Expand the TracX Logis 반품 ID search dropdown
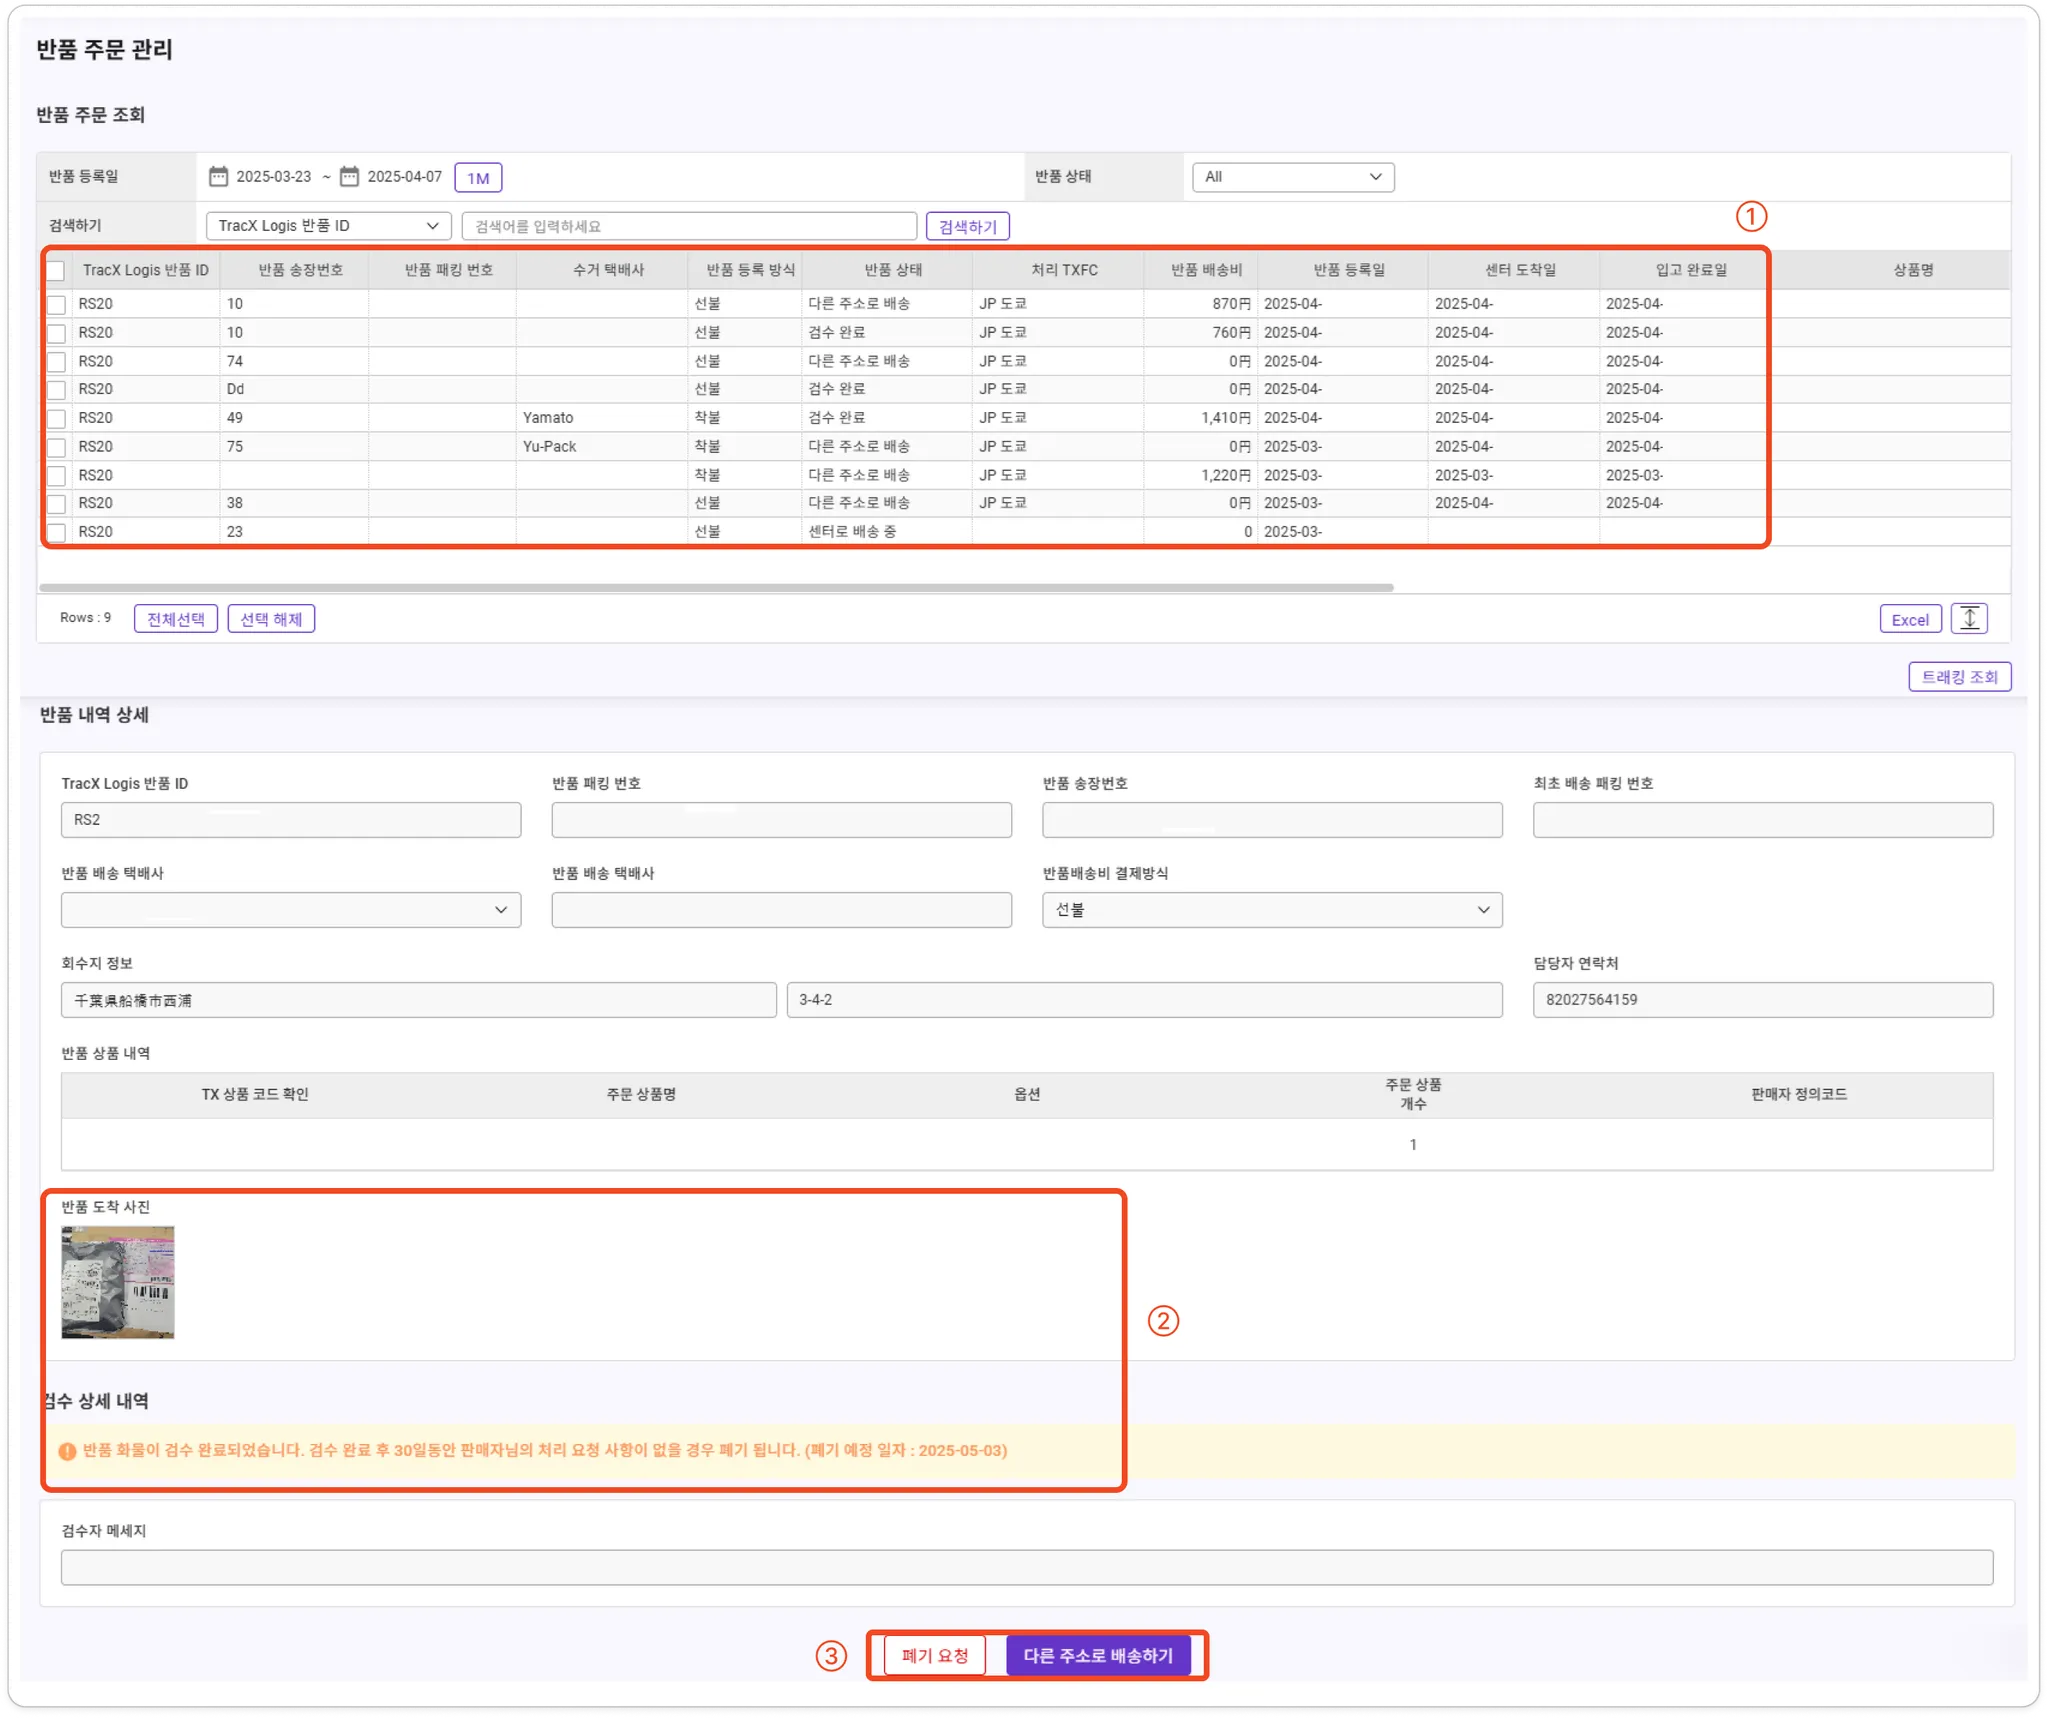Viewport: 2048px width, 1718px height. (x=328, y=226)
